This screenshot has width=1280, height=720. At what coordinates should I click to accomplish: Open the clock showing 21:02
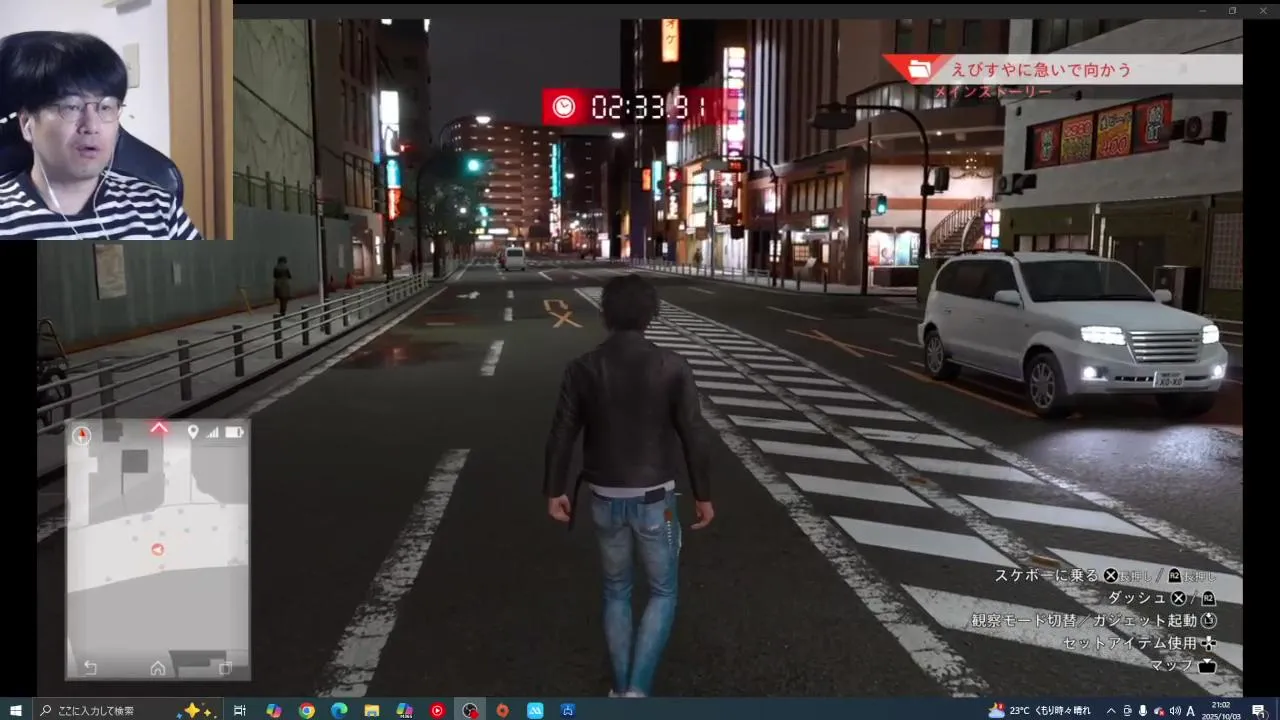(x=1221, y=710)
